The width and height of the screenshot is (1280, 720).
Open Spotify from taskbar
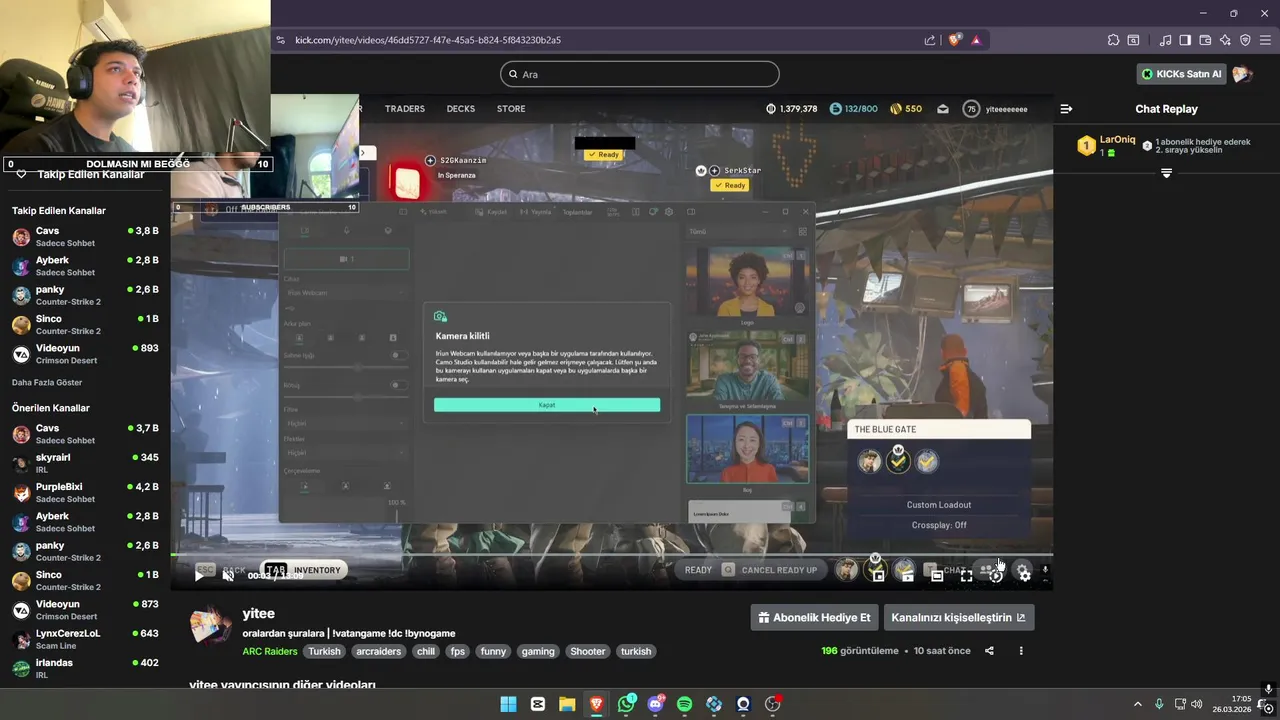(x=685, y=704)
